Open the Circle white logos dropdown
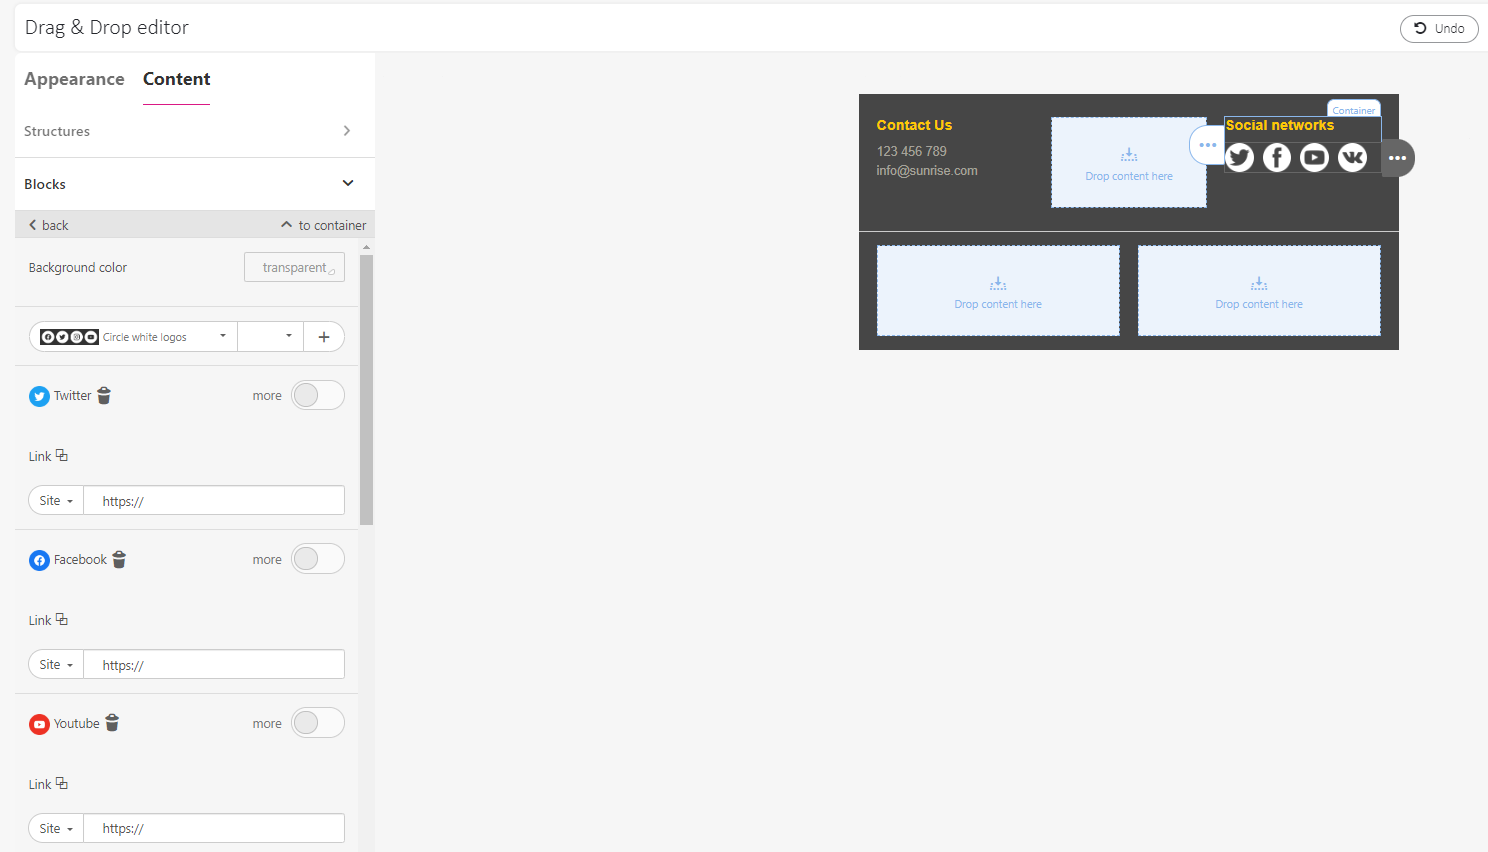Image resolution: width=1488 pixels, height=852 pixels. [134, 337]
